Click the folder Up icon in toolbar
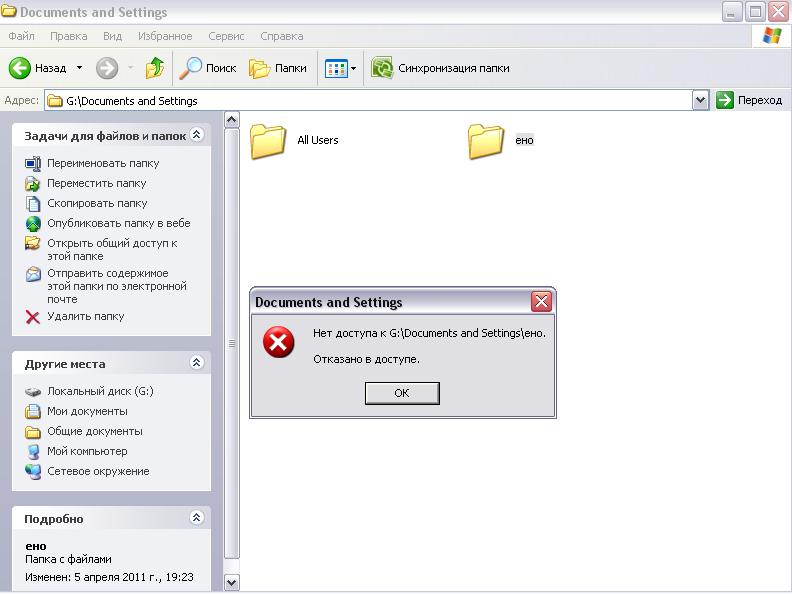 point(154,68)
